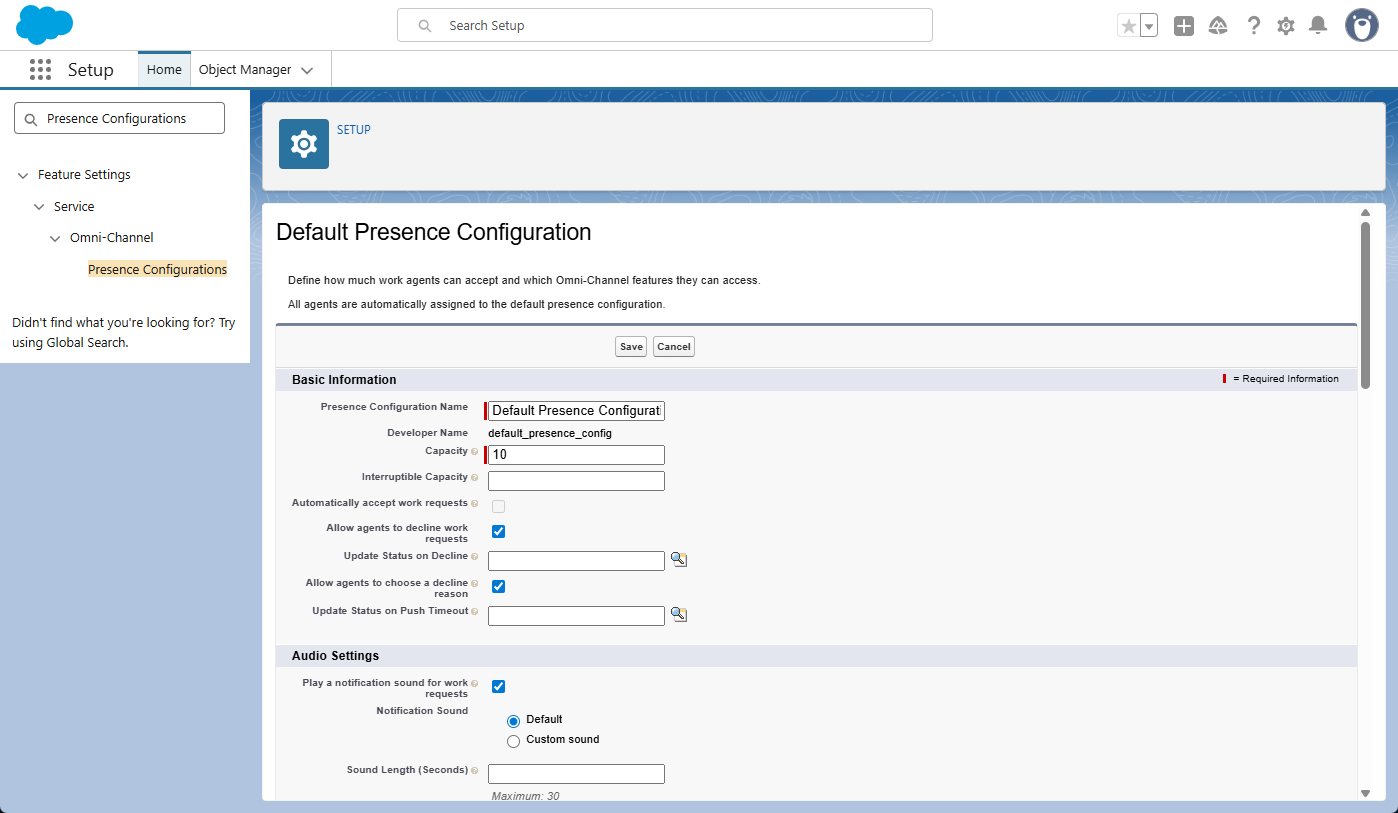The height and width of the screenshot is (813, 1398).
Task: Select Presence Configurations in the sidebar
Action: [157, 270]
